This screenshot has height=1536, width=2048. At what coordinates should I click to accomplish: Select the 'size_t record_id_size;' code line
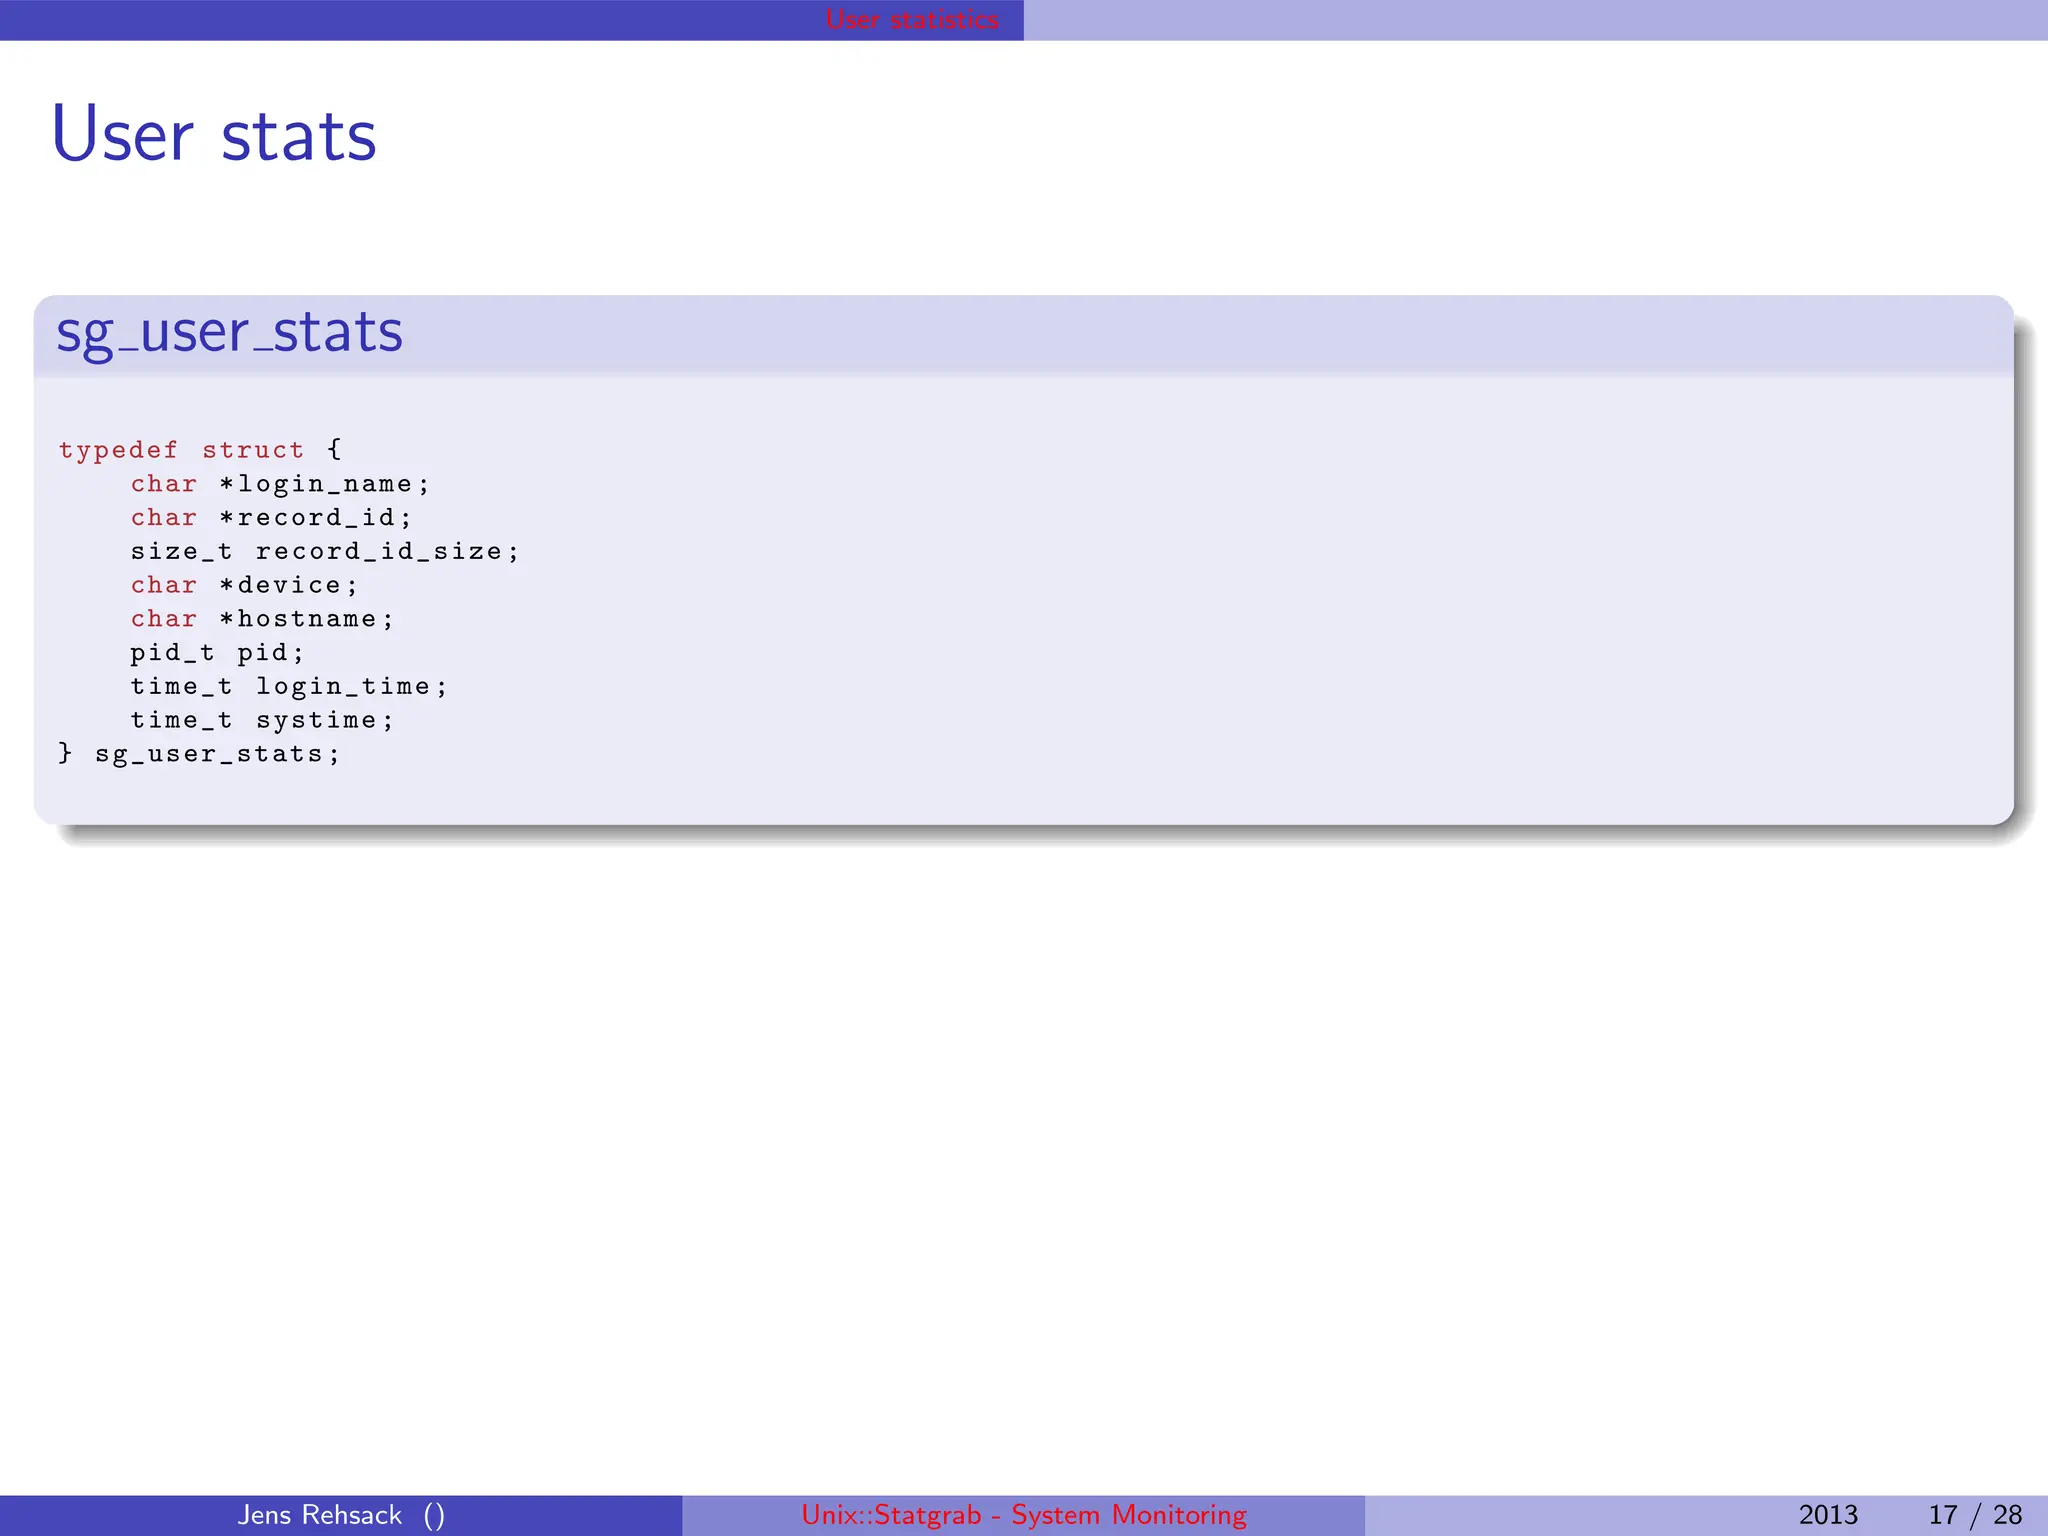pos(325,552)
